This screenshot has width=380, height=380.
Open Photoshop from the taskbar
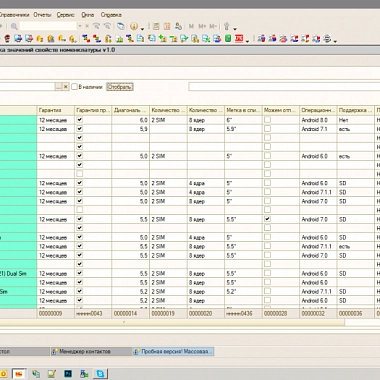(x=68, y=374)
